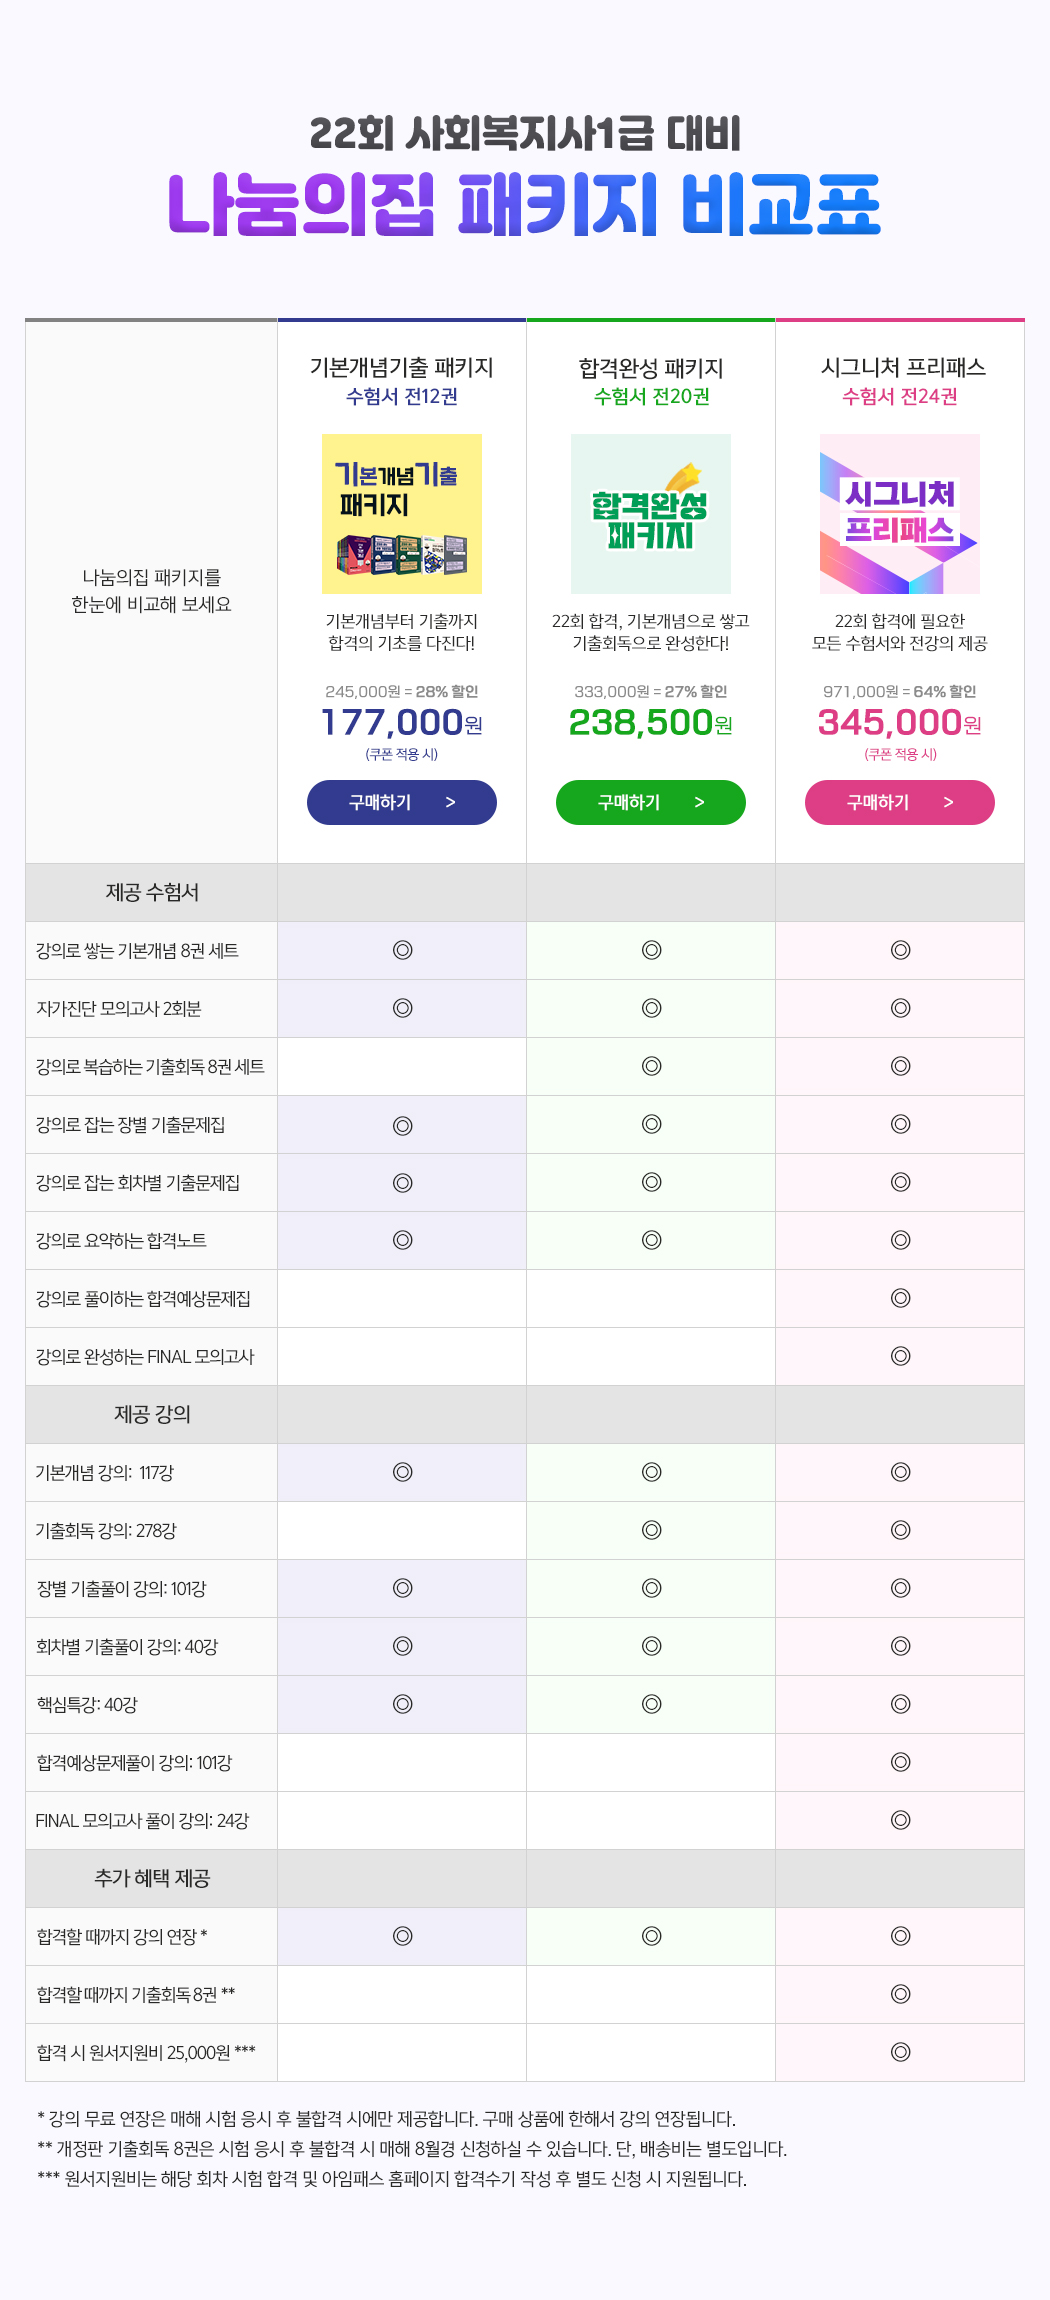Click circle mark for FINAL 모의고사 in 시그니처 column

(x=900, y=1356)
